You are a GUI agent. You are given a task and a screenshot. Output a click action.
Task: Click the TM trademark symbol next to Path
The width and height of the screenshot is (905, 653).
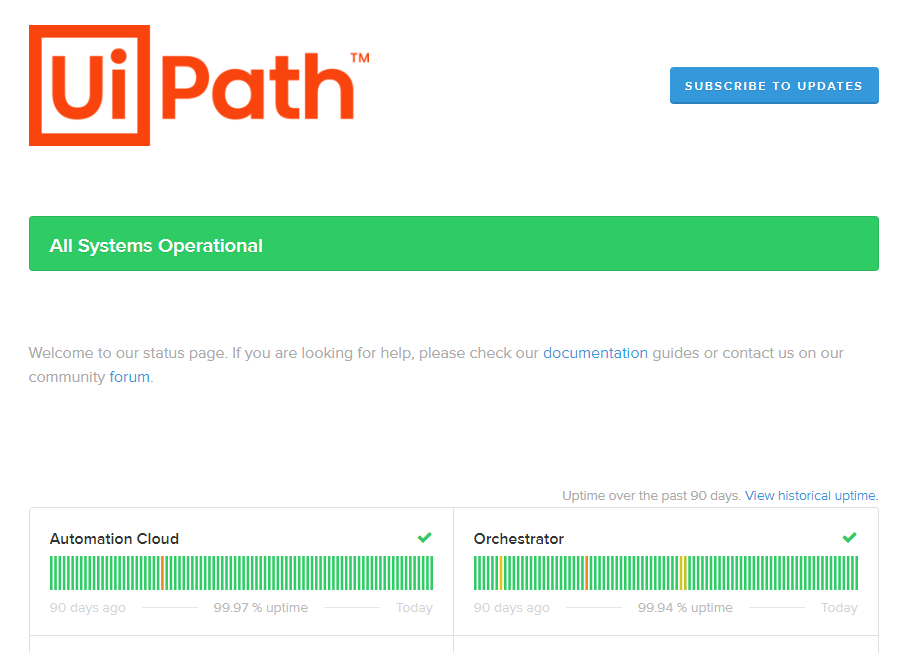click(x=362, y=59)
